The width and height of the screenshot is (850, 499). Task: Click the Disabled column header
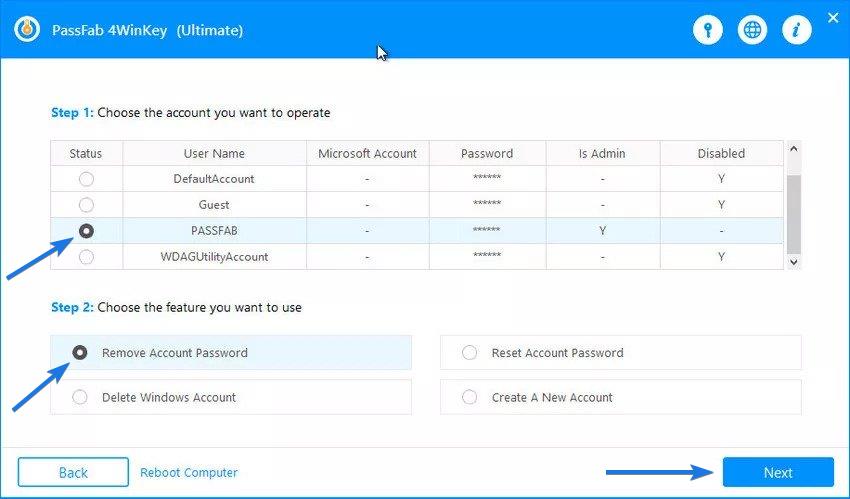(x=721, y=153)
